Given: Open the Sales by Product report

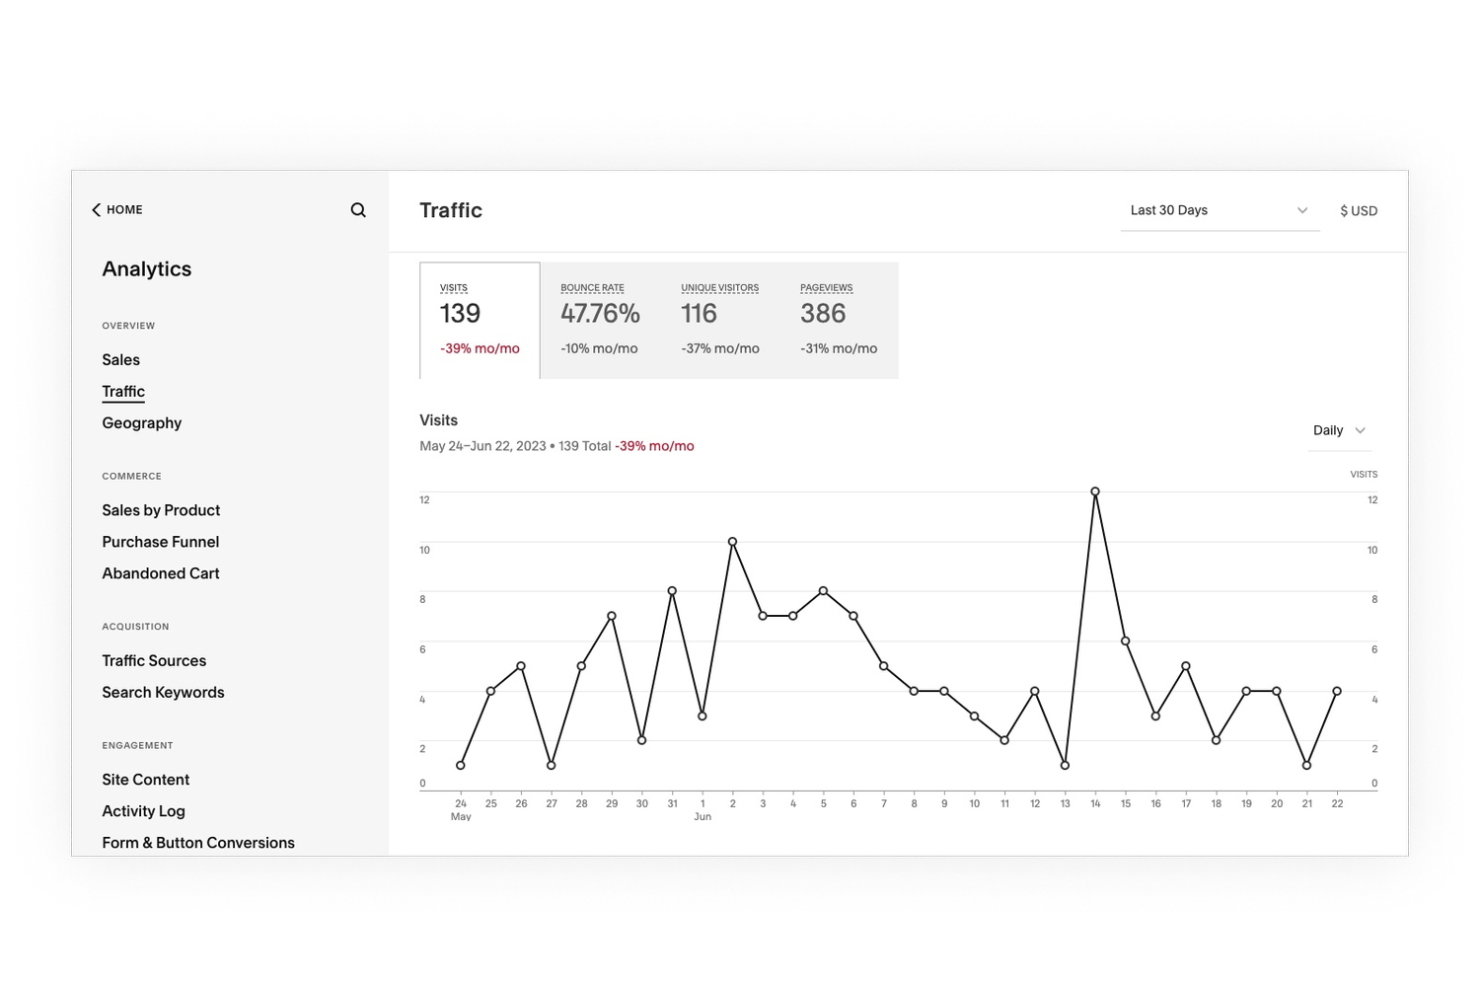Looking at the screenshot, I should click(160, 510).
